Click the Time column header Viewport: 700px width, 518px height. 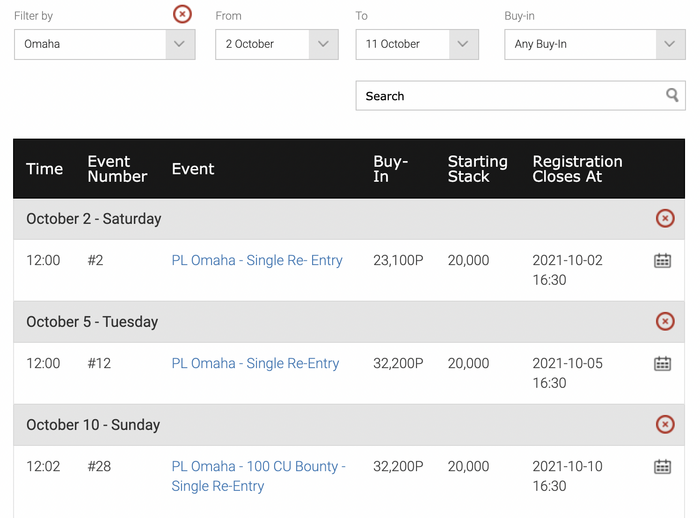click(x=44, y=169)
